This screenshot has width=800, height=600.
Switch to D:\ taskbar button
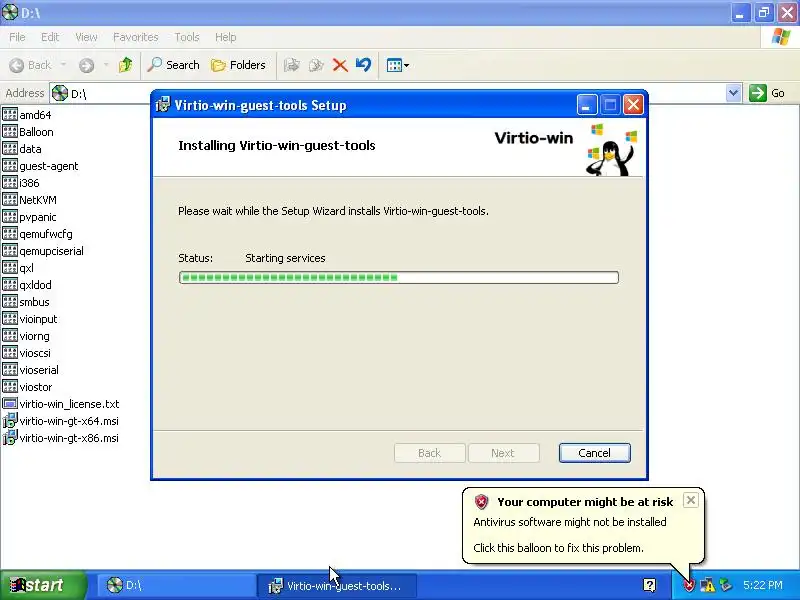pos(175,585)
